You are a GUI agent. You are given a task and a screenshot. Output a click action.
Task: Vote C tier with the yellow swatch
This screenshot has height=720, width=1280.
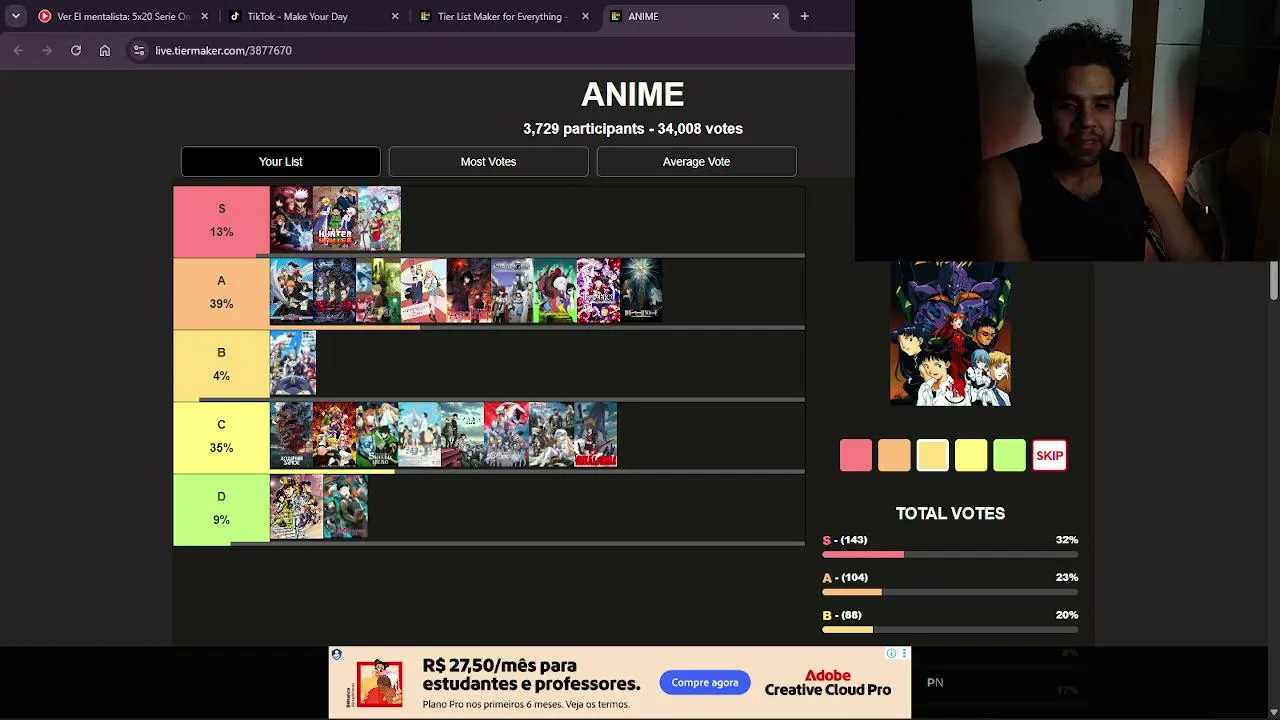click(x=971, y=455)
